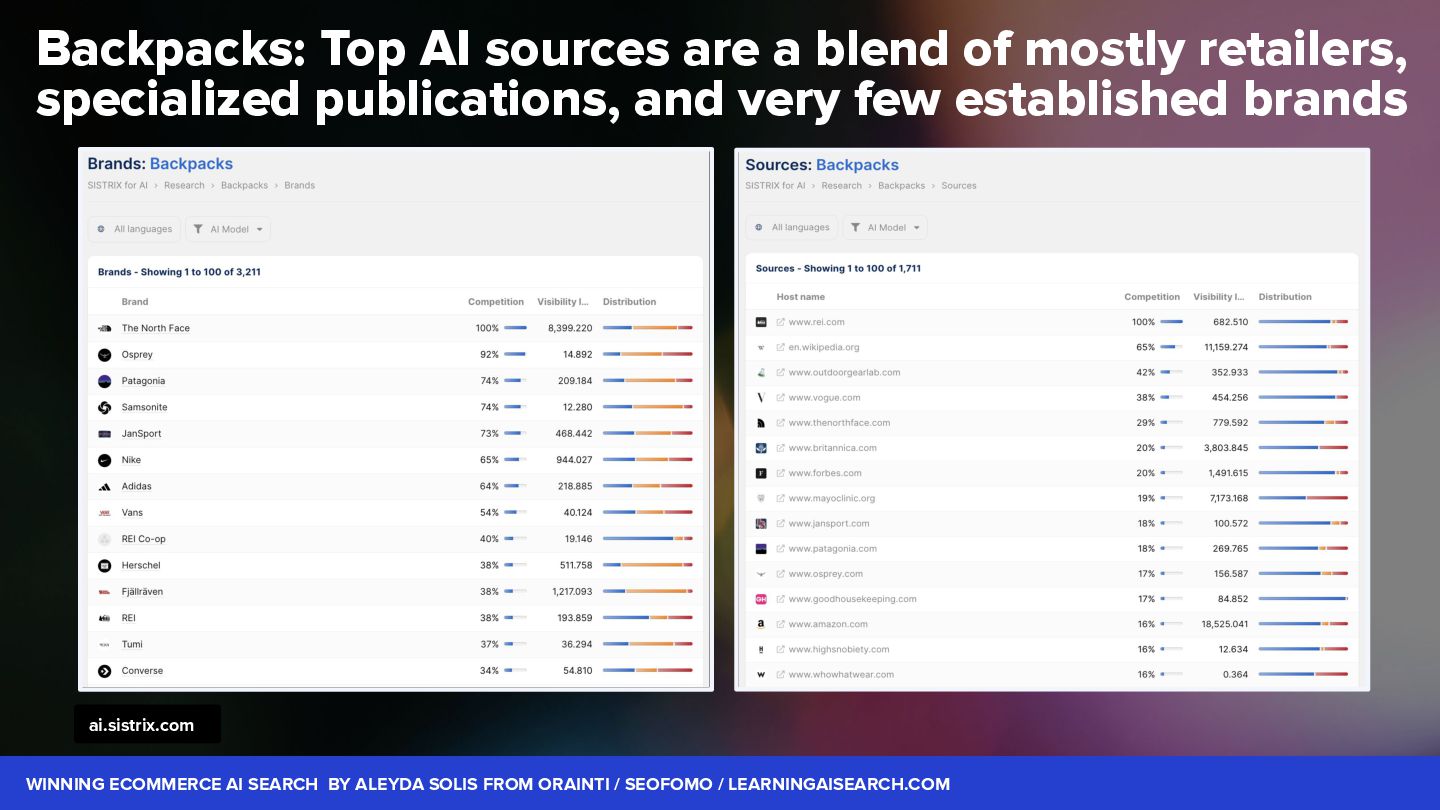Select Backpacks breadcrumb in Sources panel
This screenshot has width=1440, height=810.
(x=901, y=185)
